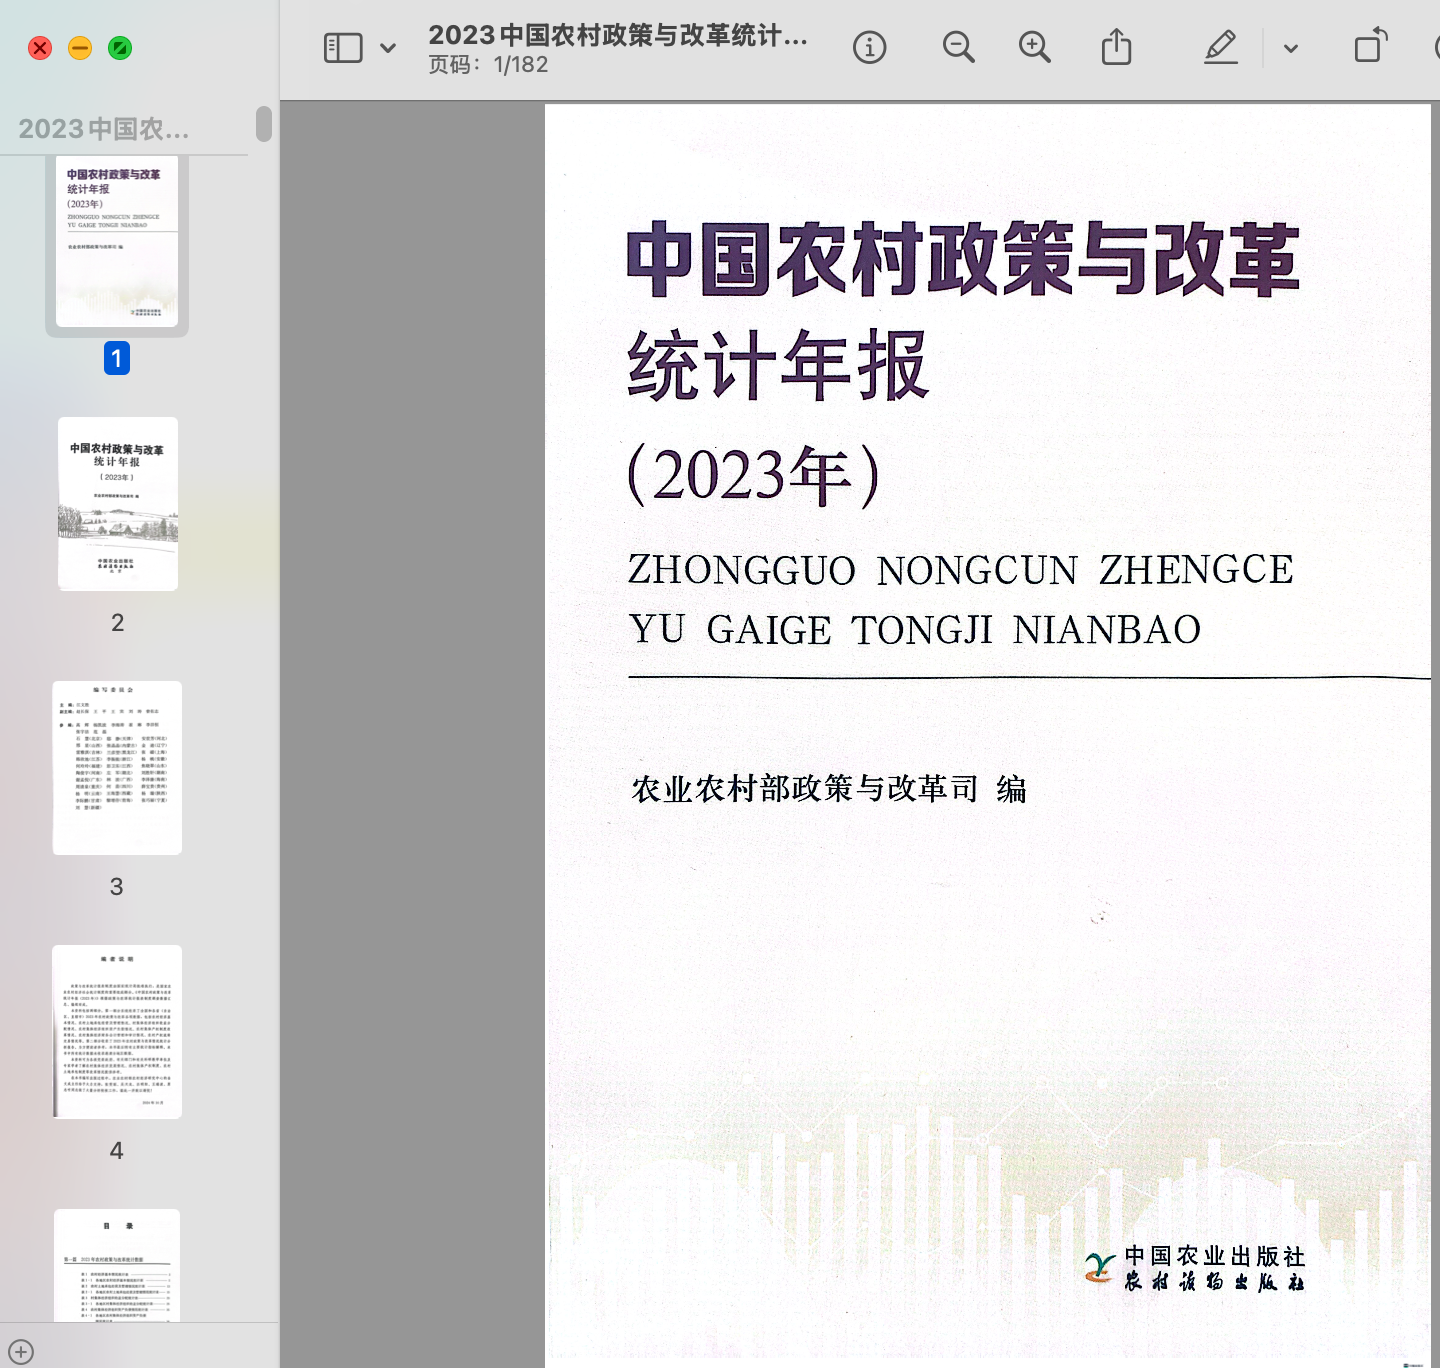The height and width of the screenshot is (1368, 1440).
Task: Go to page 4 thumbnail
Action: coord(117,1032)
